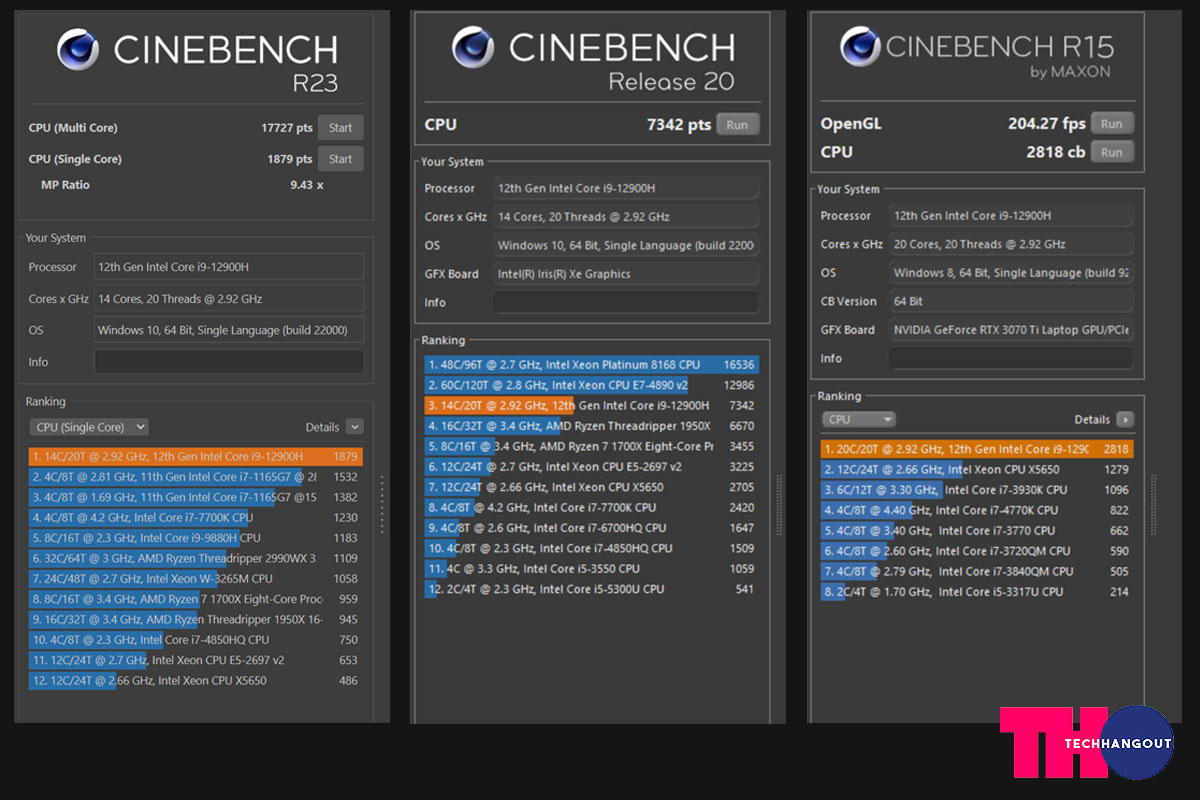This screenshot has width=1200, height=800.
Task: Select the i7-1165G7 row scoring 1532 in R23
Action: click(196, 477)
